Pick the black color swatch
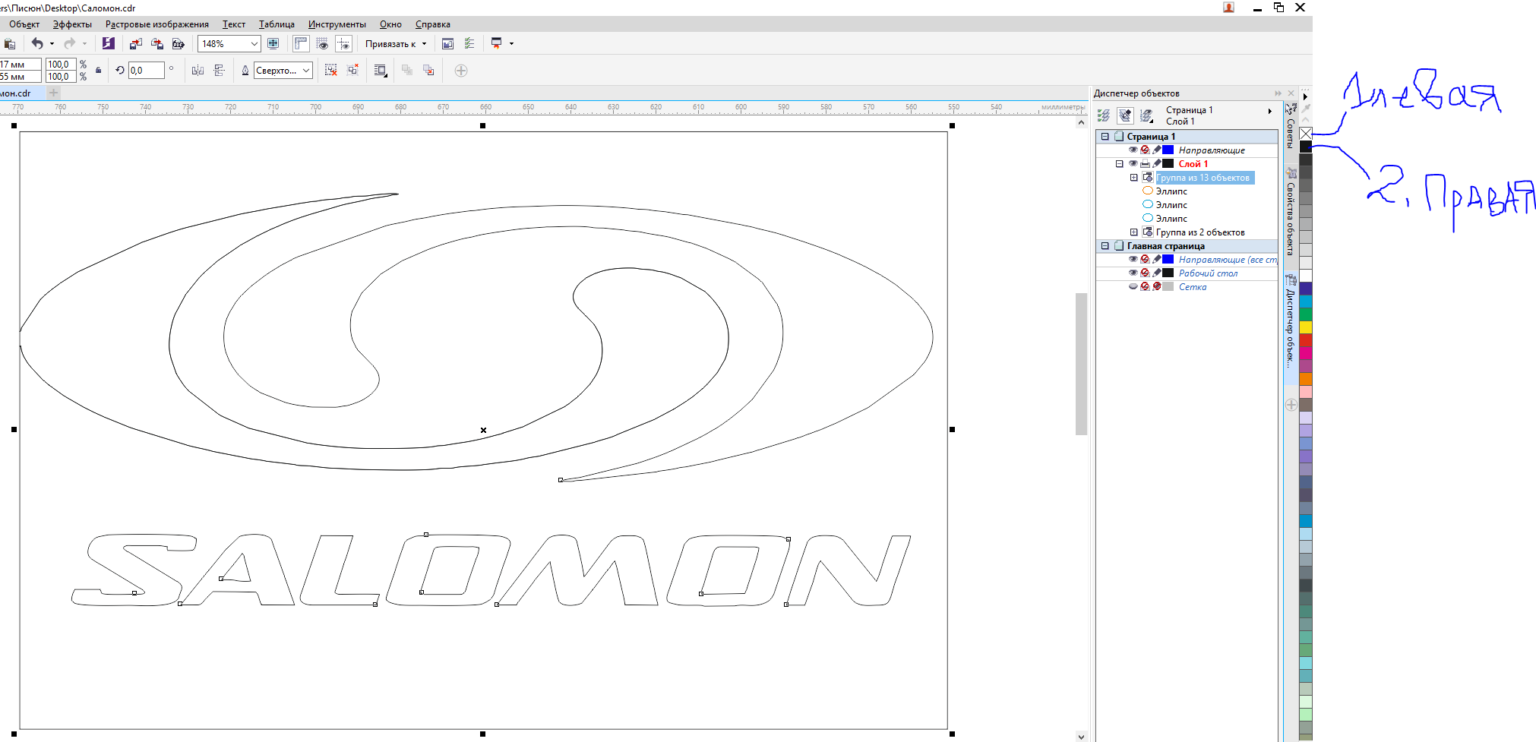This screenshot has width=1536, height=742. (1305, 146)
